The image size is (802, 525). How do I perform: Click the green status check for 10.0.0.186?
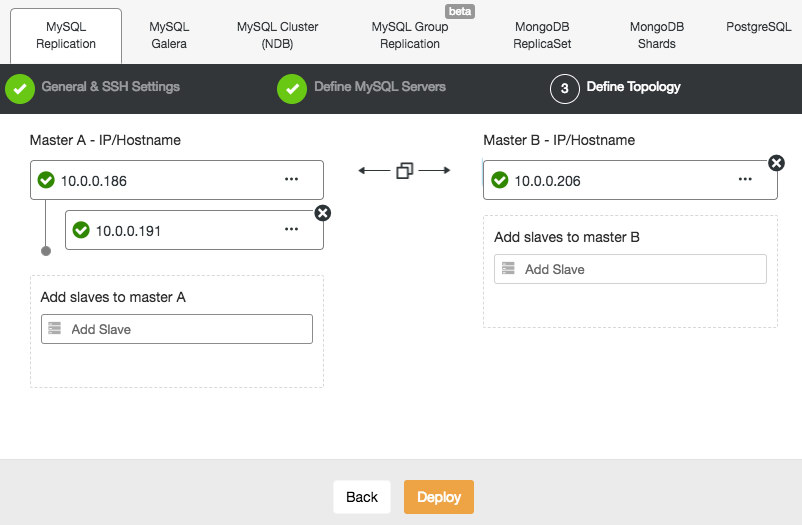click(46, 180)
